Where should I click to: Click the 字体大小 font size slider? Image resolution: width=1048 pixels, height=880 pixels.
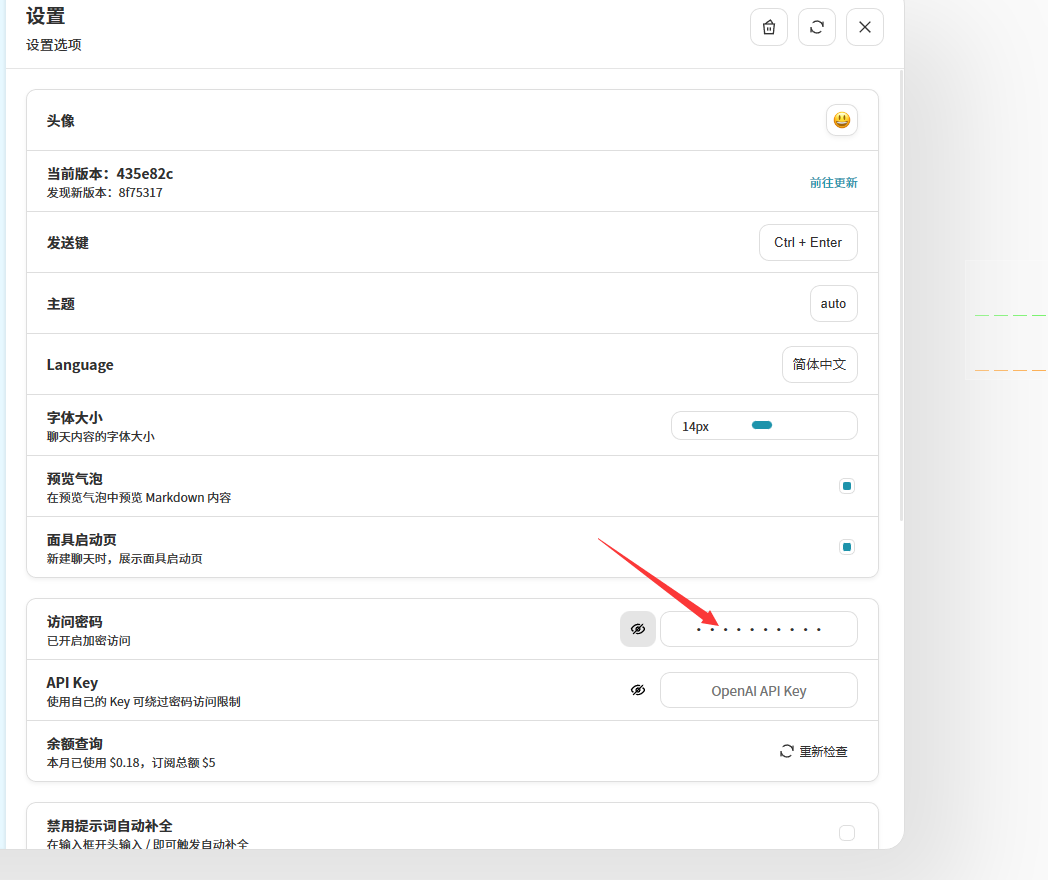click(x=762, y=425)
